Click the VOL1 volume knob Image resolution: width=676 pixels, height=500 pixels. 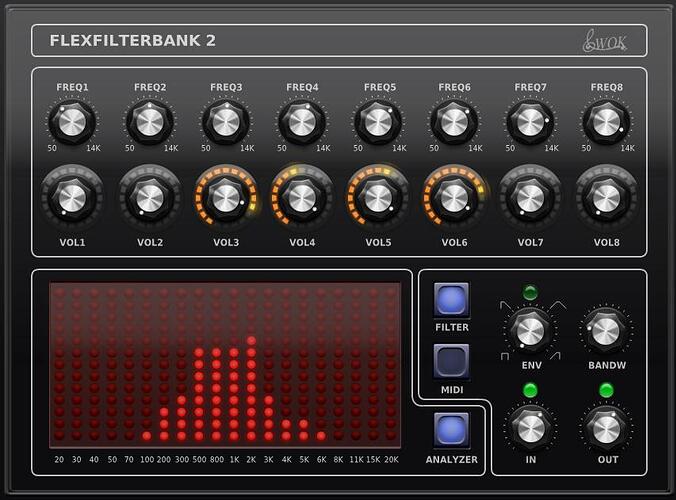[72, 198]
